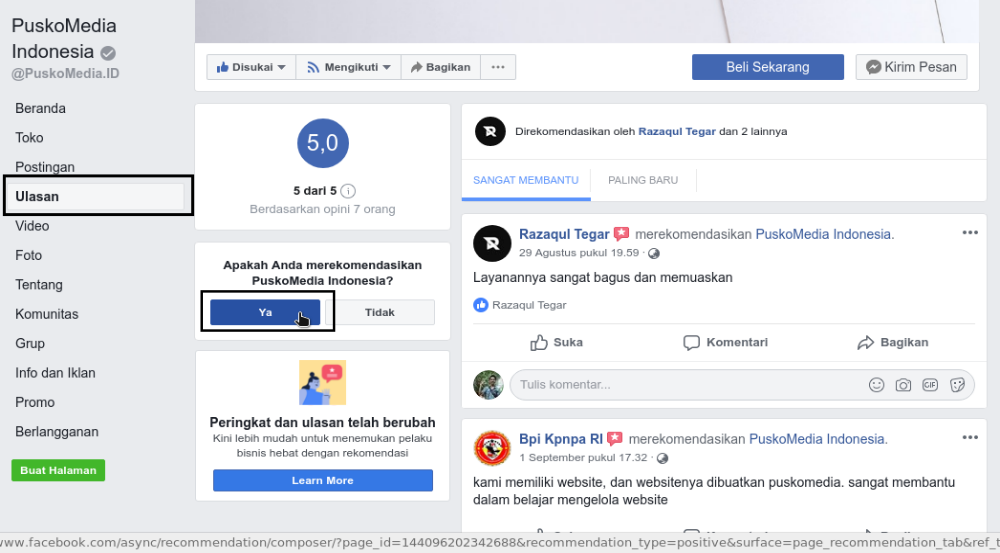1000x553 pixels.
Task: Click the Disukai like dropdown button
Action: pos(251,67)
